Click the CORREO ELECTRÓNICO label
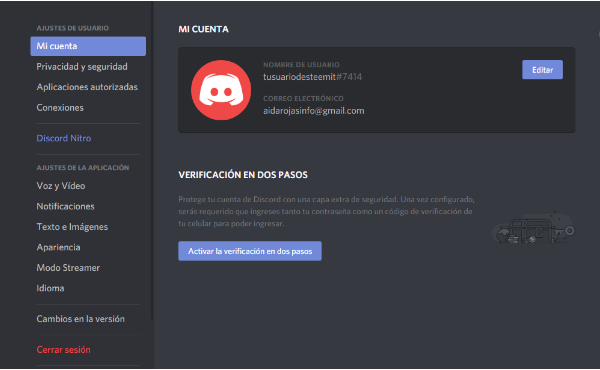 tap(303, 98)
